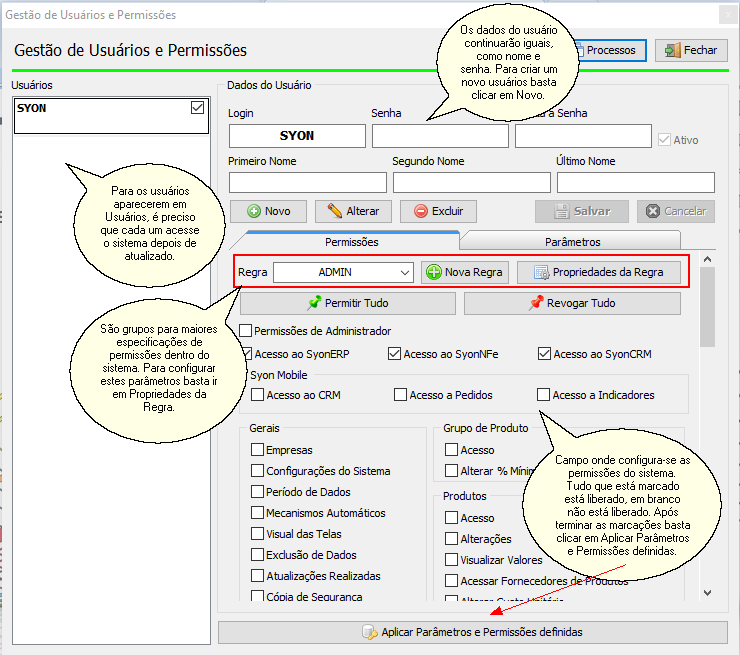Enable Permissões de Administrador checkbox
740x655 pixels.
[246, 331]
